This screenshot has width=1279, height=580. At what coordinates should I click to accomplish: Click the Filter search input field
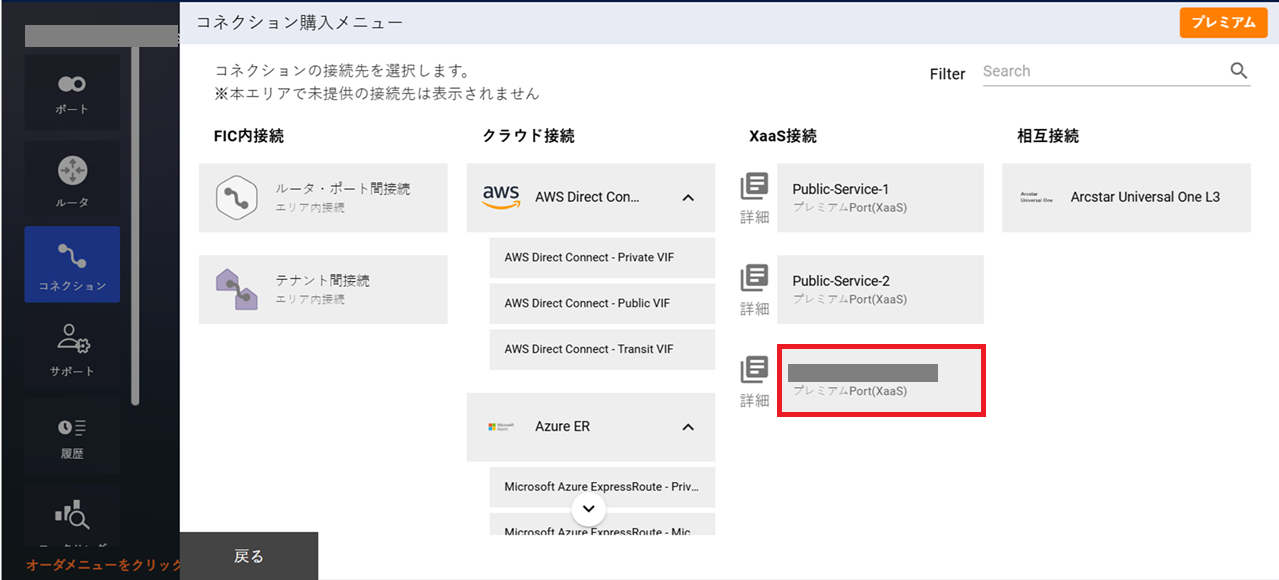1100,71
